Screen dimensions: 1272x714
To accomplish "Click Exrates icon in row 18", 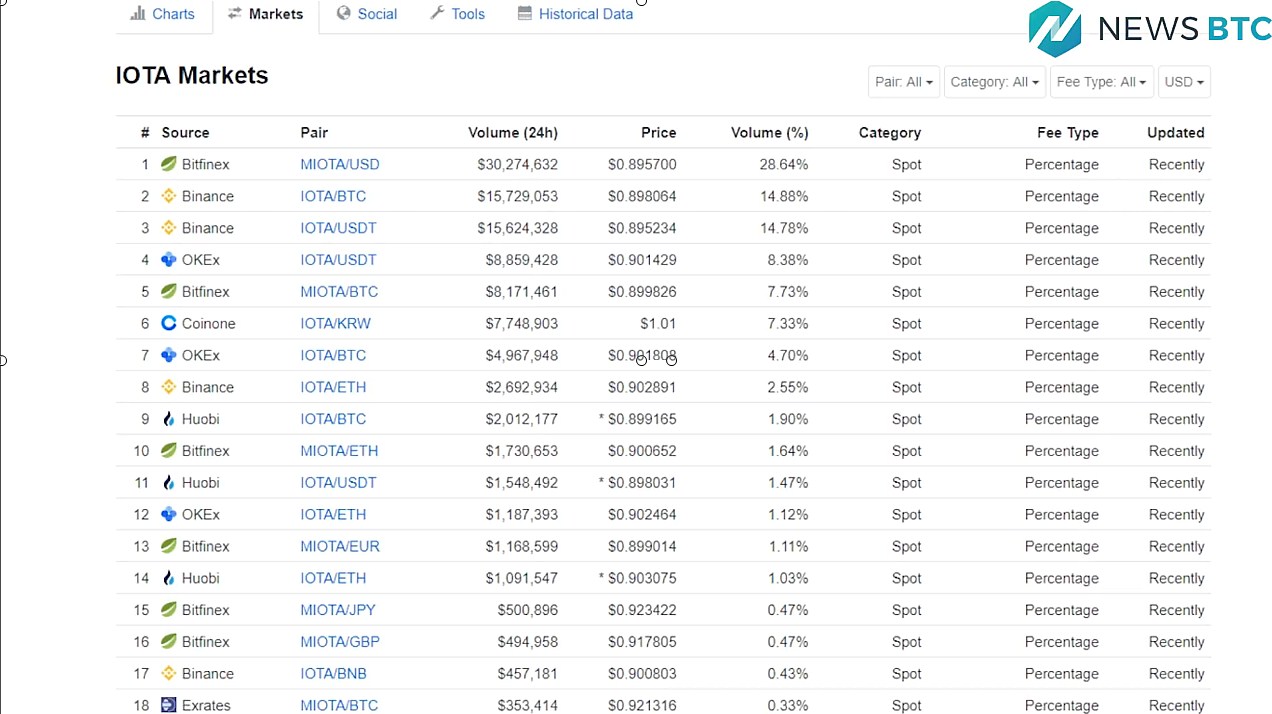I will pos(169,705).
